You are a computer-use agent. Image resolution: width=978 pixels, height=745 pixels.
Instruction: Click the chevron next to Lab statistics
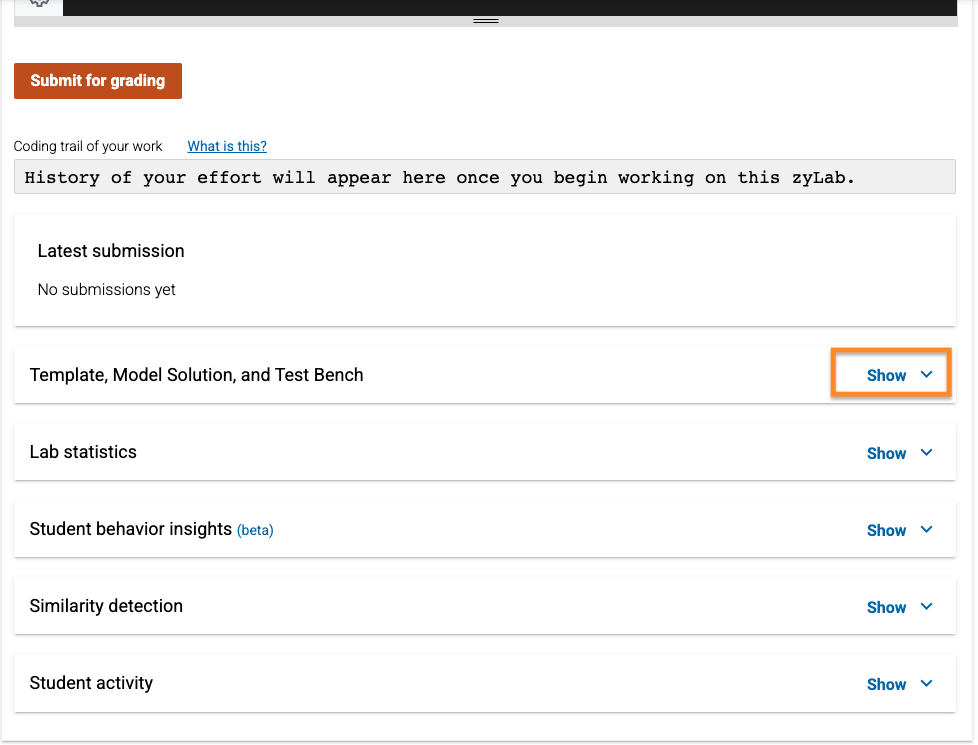tap(926, 452)
